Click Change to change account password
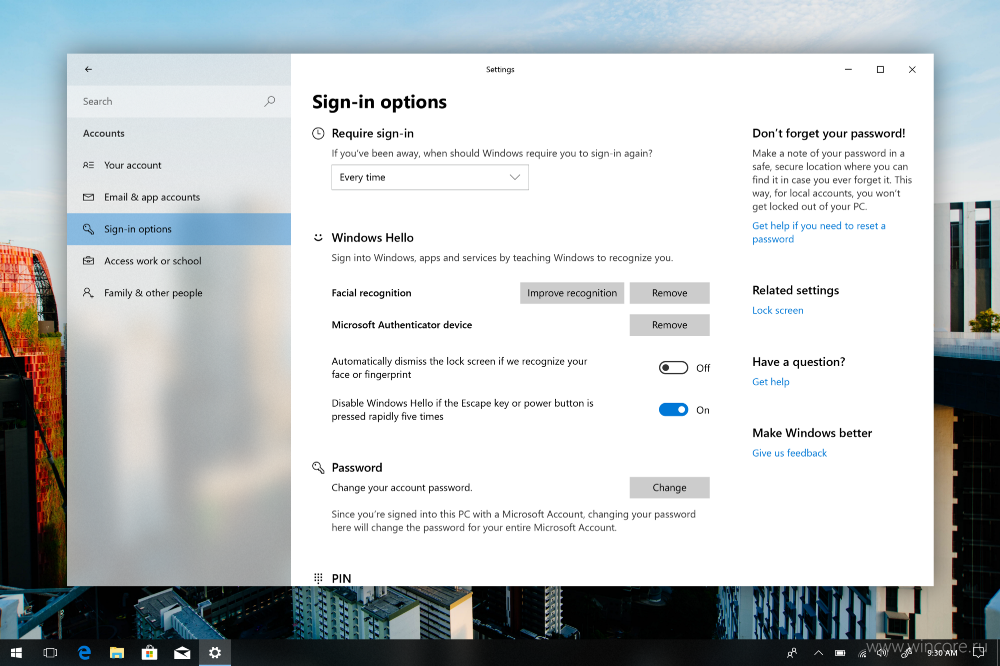The image size is (1000, 666). pyautogui.click(x=670, y=487)
